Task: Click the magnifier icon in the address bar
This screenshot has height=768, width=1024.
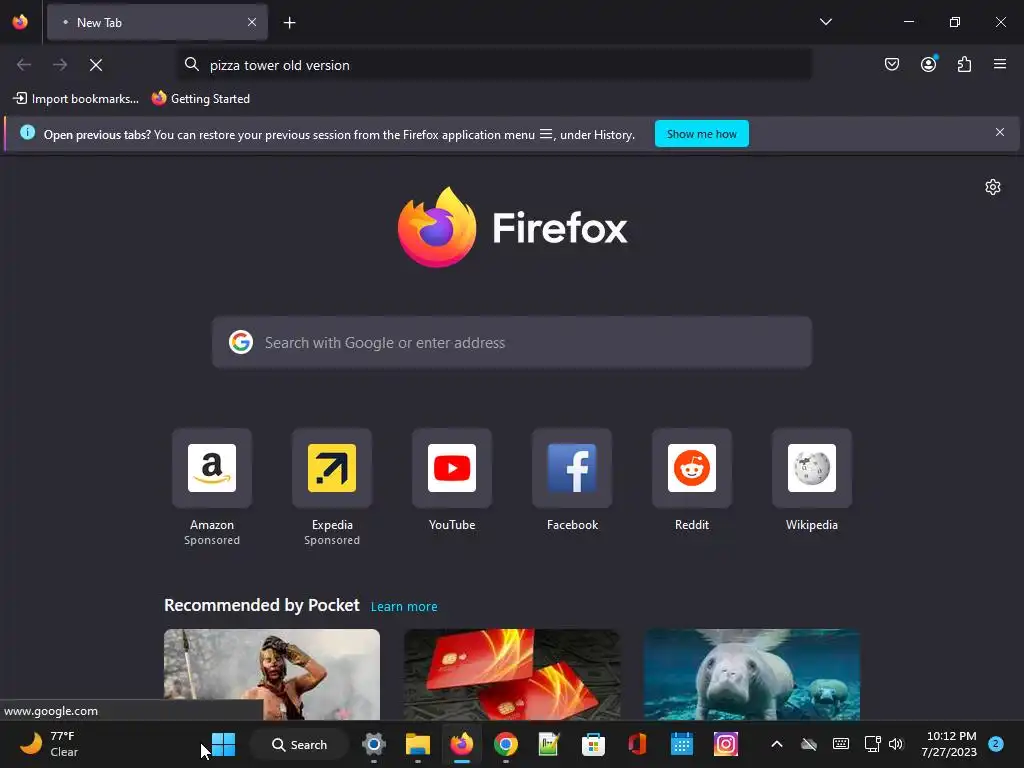Action: coord(191,64)
